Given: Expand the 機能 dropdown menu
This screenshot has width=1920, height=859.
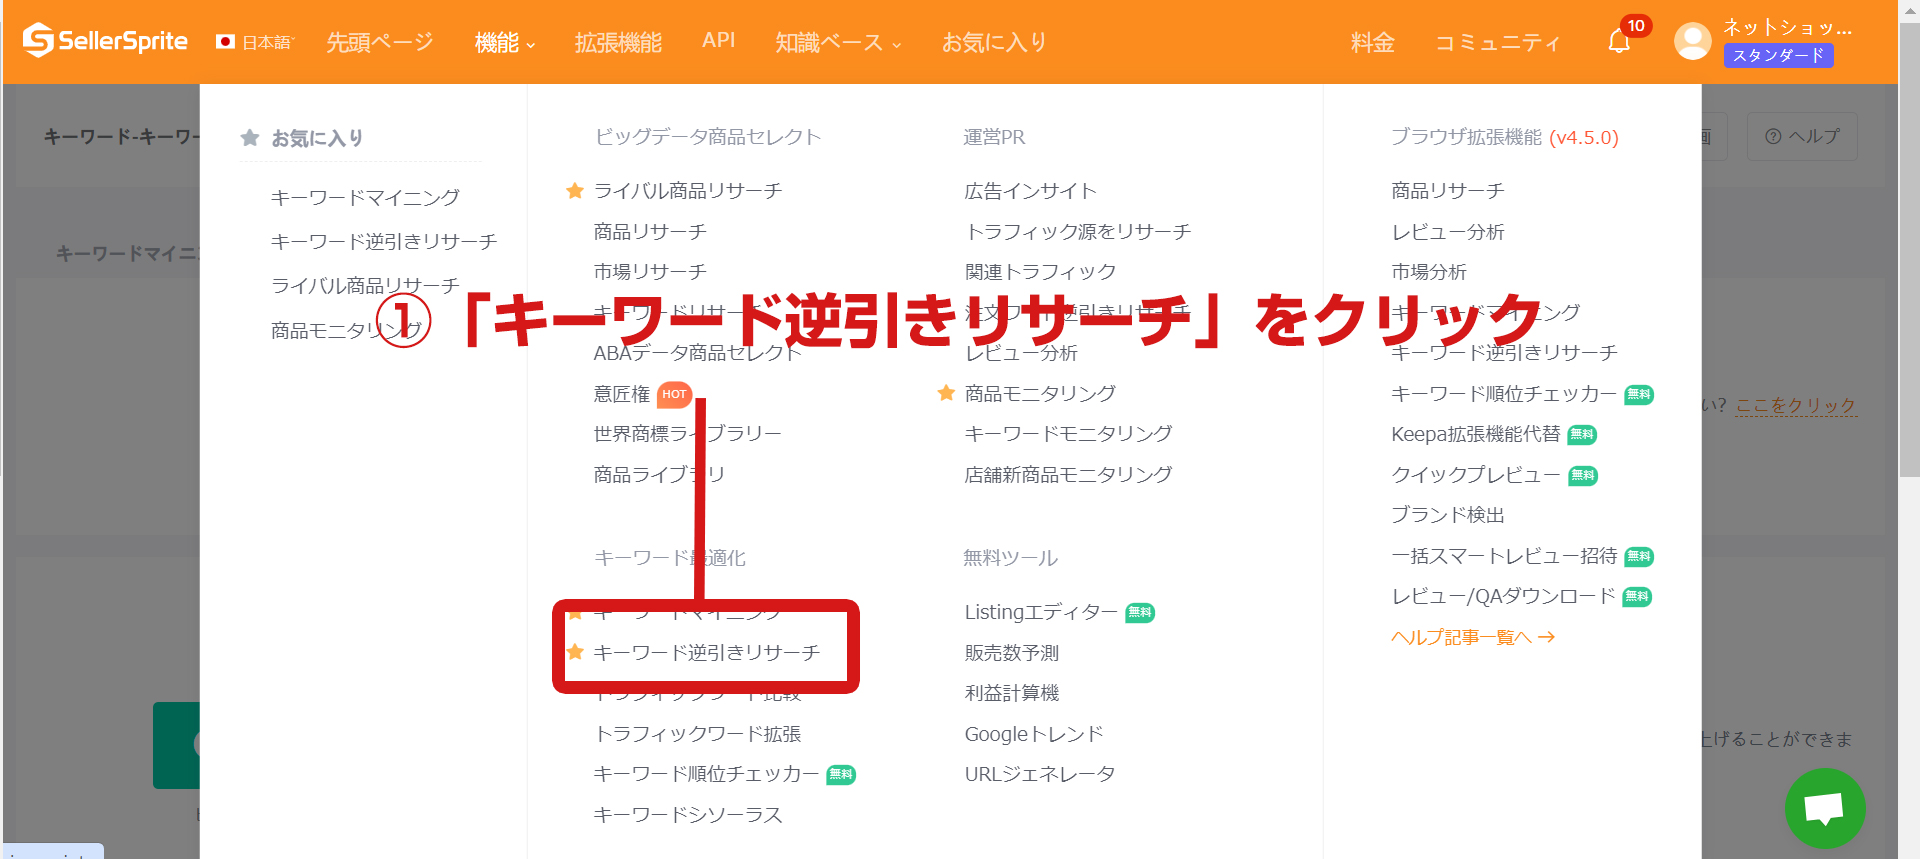Looking at the screenshot, I should [x=505, y=42].
